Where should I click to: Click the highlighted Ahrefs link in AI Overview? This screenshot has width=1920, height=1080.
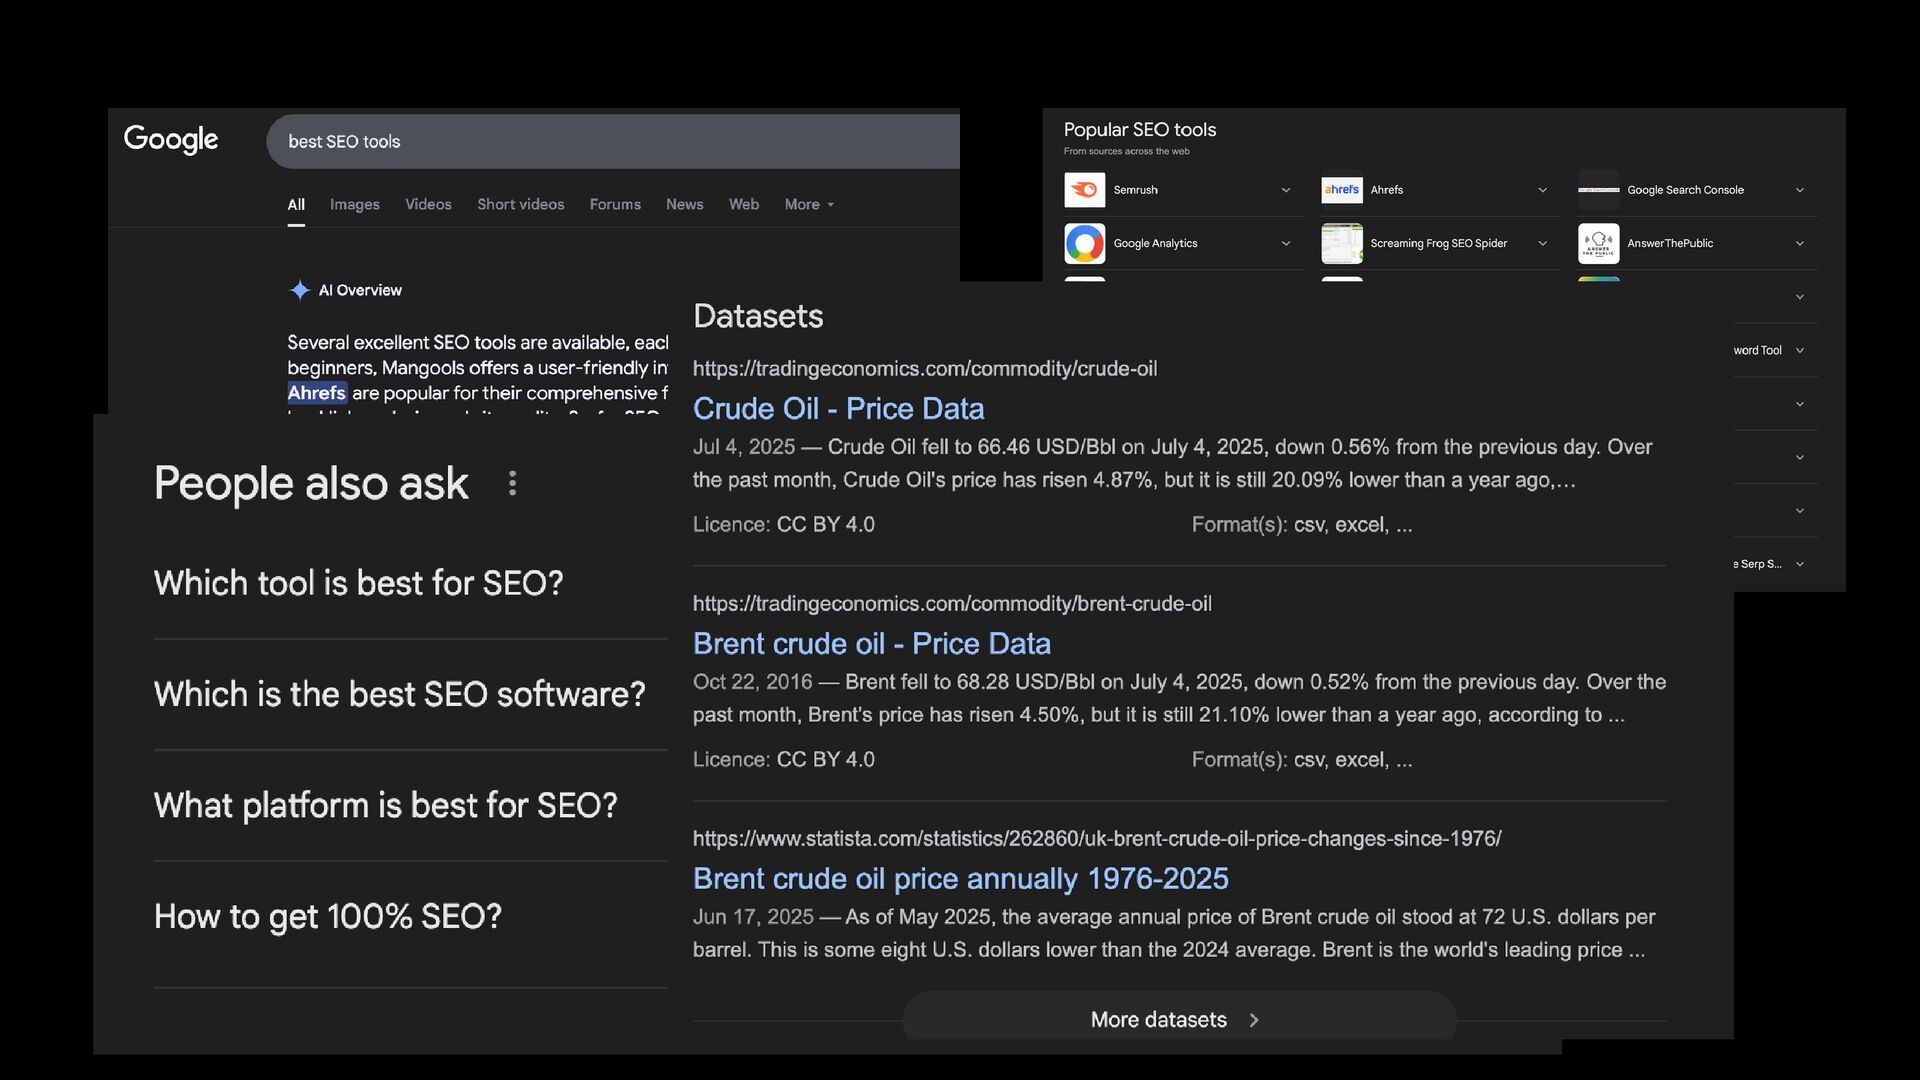pyautogui.click(x=317, y=393)
